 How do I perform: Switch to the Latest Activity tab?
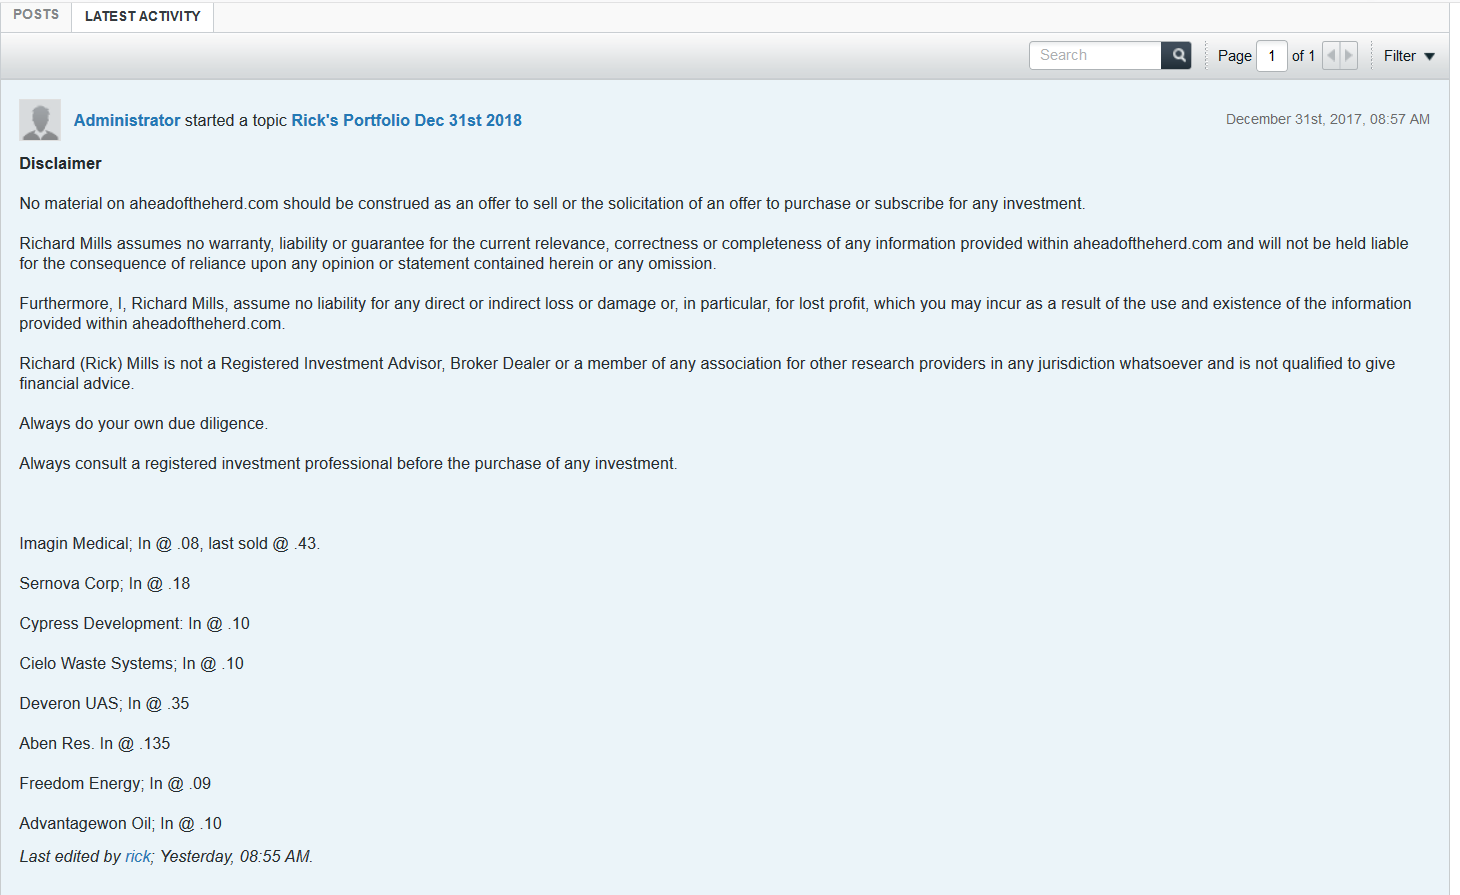pos(143,16)
